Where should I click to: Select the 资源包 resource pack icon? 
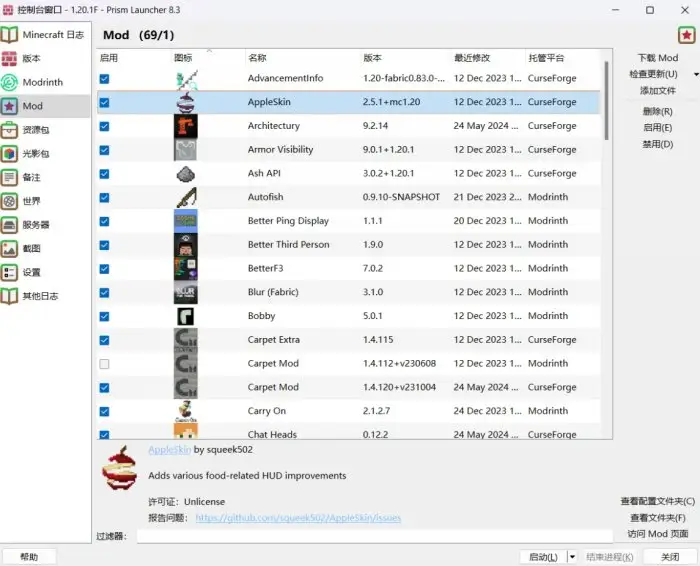(10, 130)
